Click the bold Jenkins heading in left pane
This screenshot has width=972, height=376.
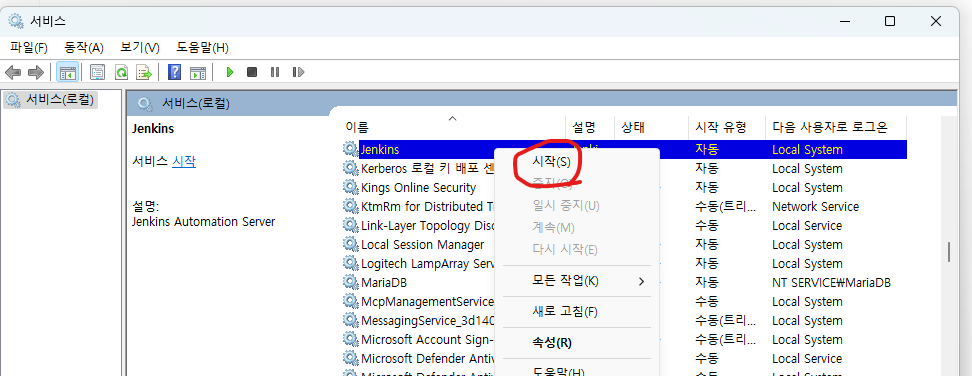tap(153, 129)
